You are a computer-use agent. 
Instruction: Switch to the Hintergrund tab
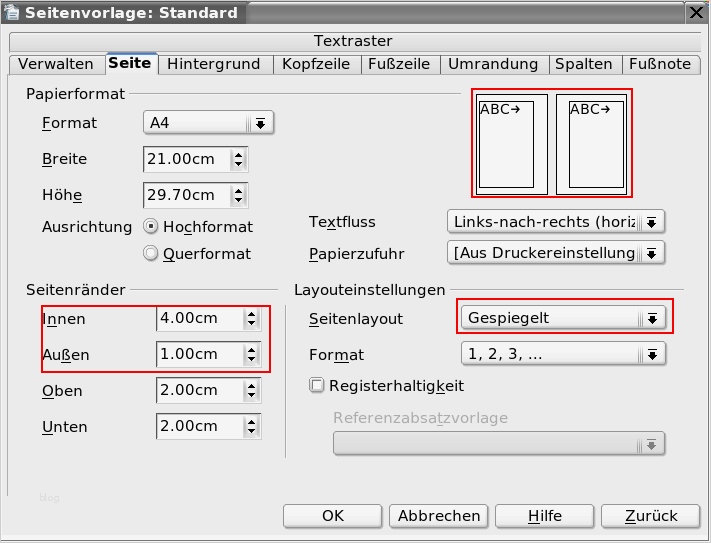coord(214,64)
